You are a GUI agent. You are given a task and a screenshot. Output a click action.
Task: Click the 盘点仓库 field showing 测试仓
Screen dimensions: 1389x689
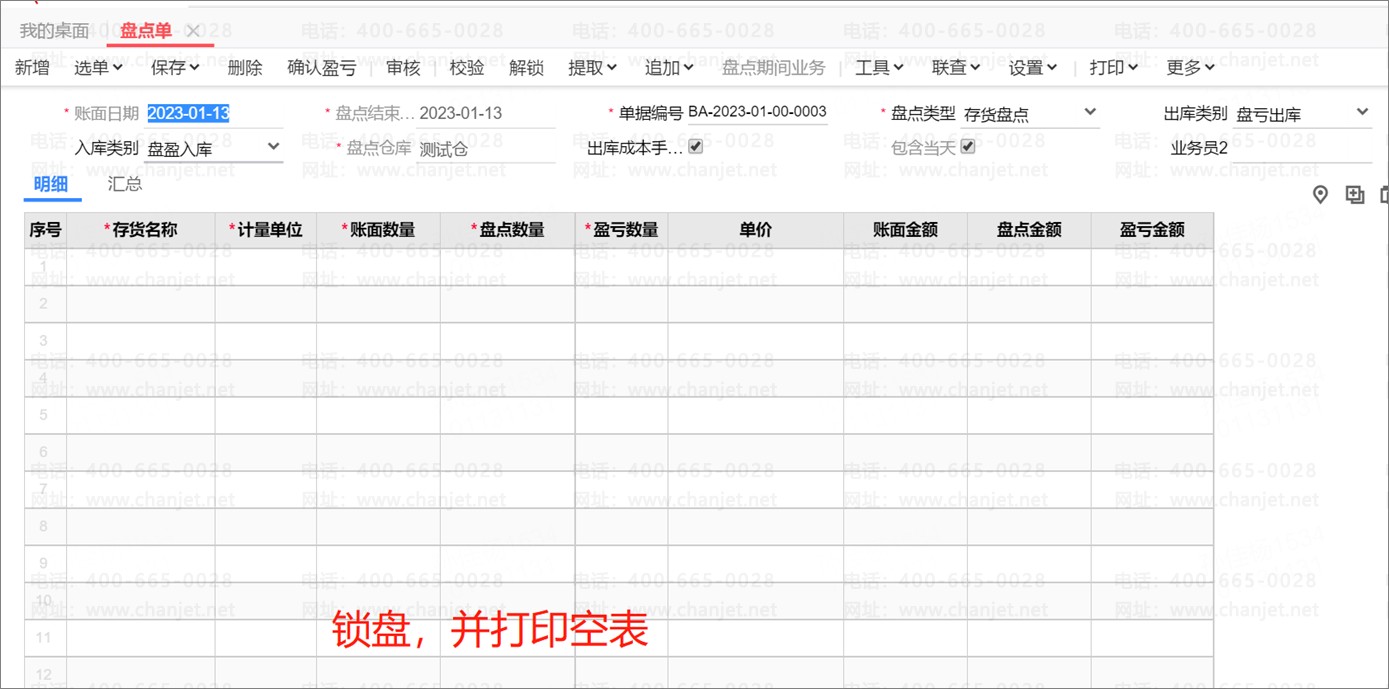(x=486, y=150)
